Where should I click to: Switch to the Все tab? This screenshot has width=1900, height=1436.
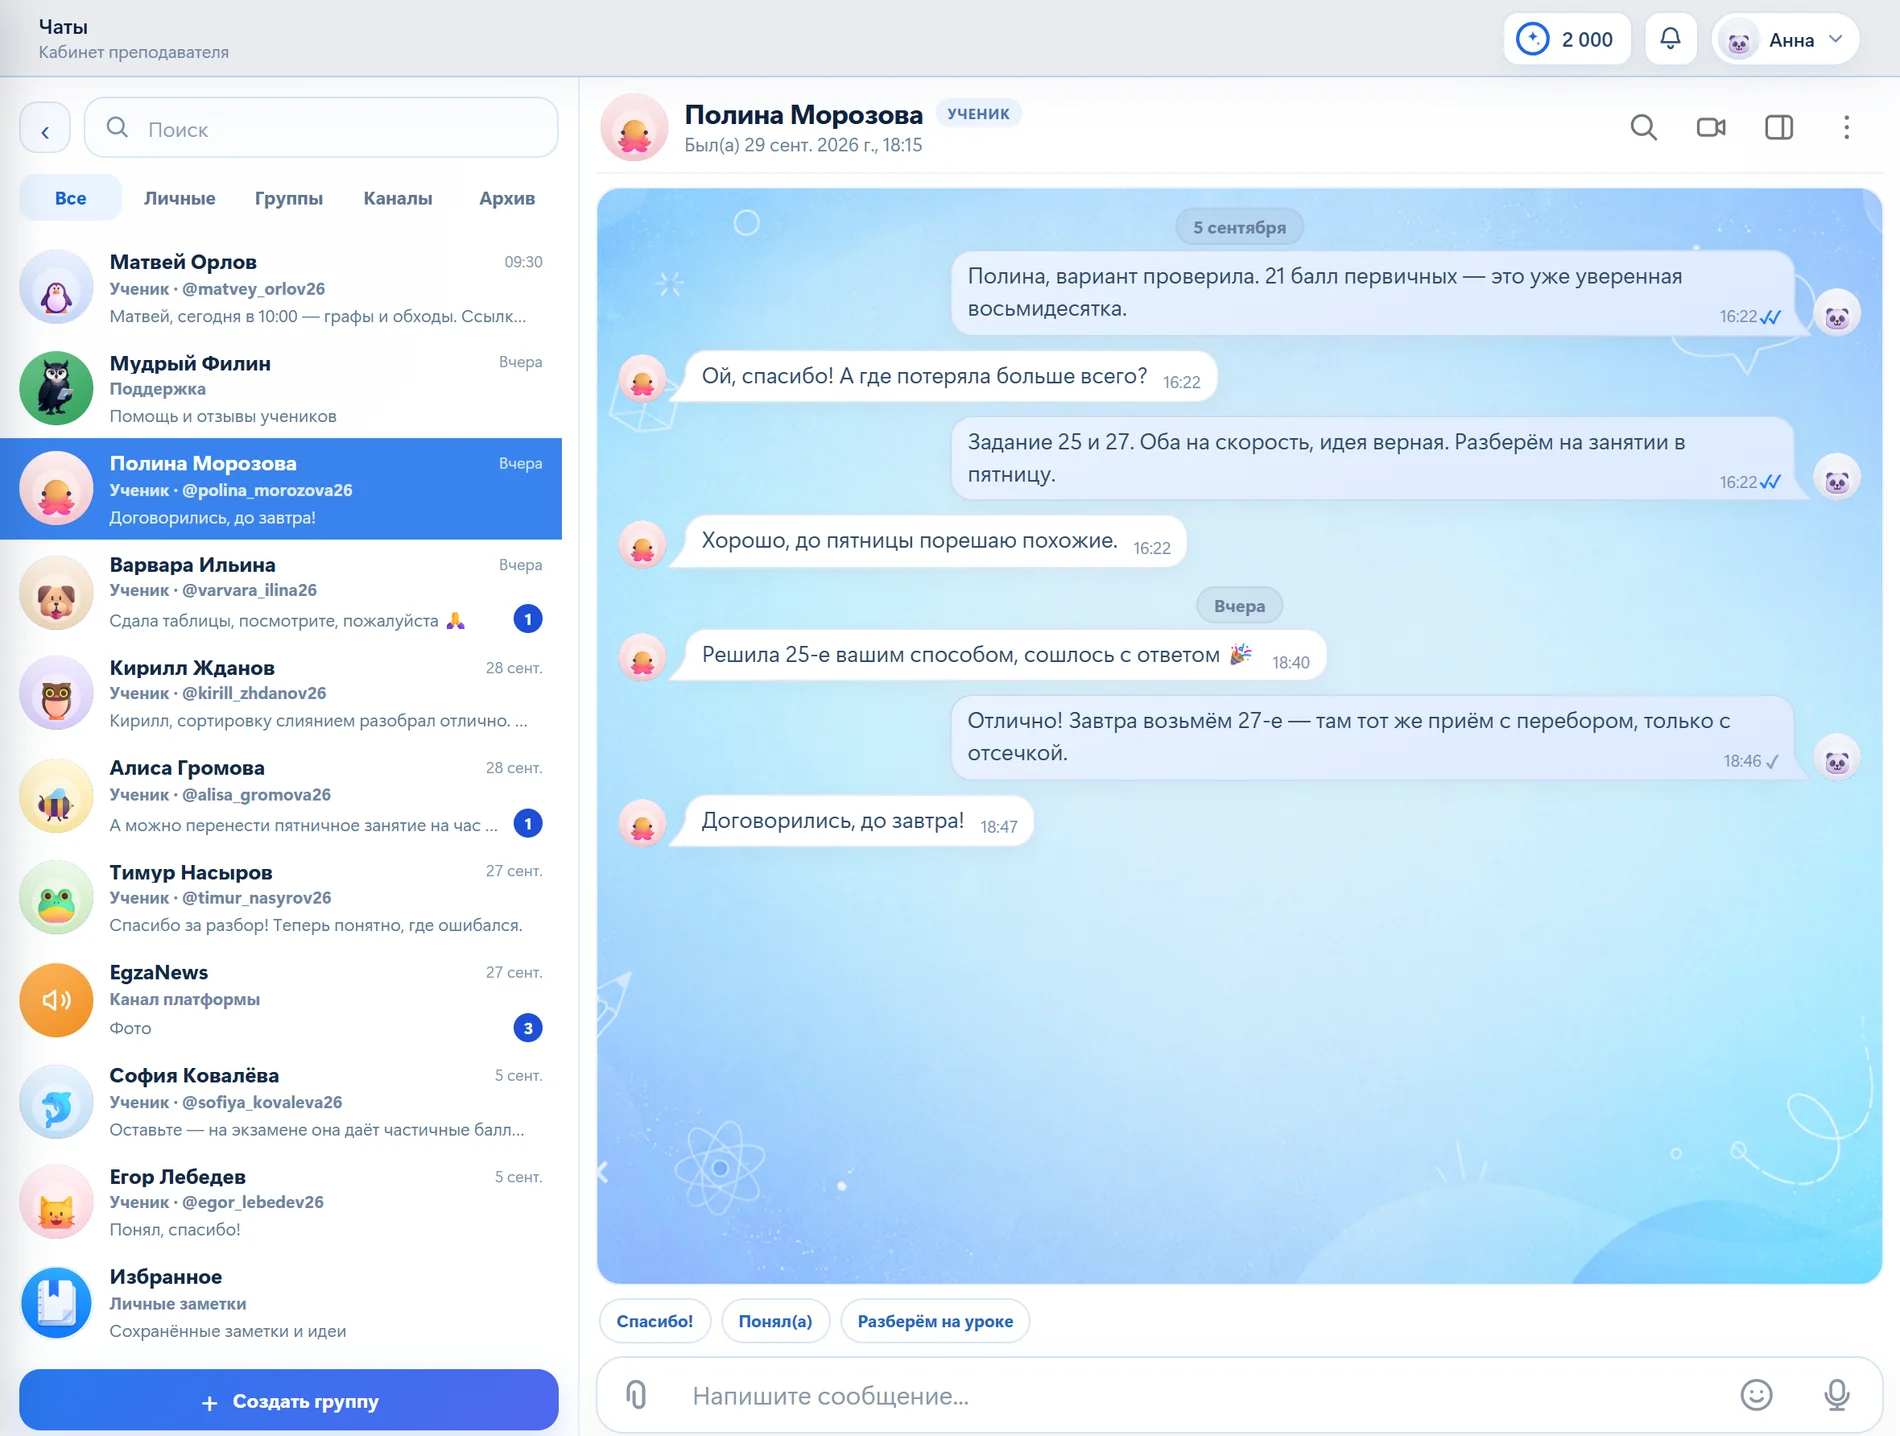coord(70,198)
